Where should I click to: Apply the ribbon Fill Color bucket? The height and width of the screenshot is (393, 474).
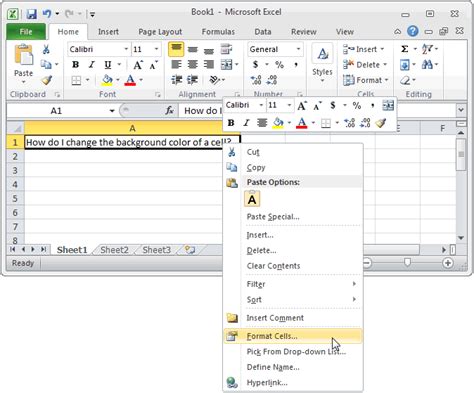point(107,80)
